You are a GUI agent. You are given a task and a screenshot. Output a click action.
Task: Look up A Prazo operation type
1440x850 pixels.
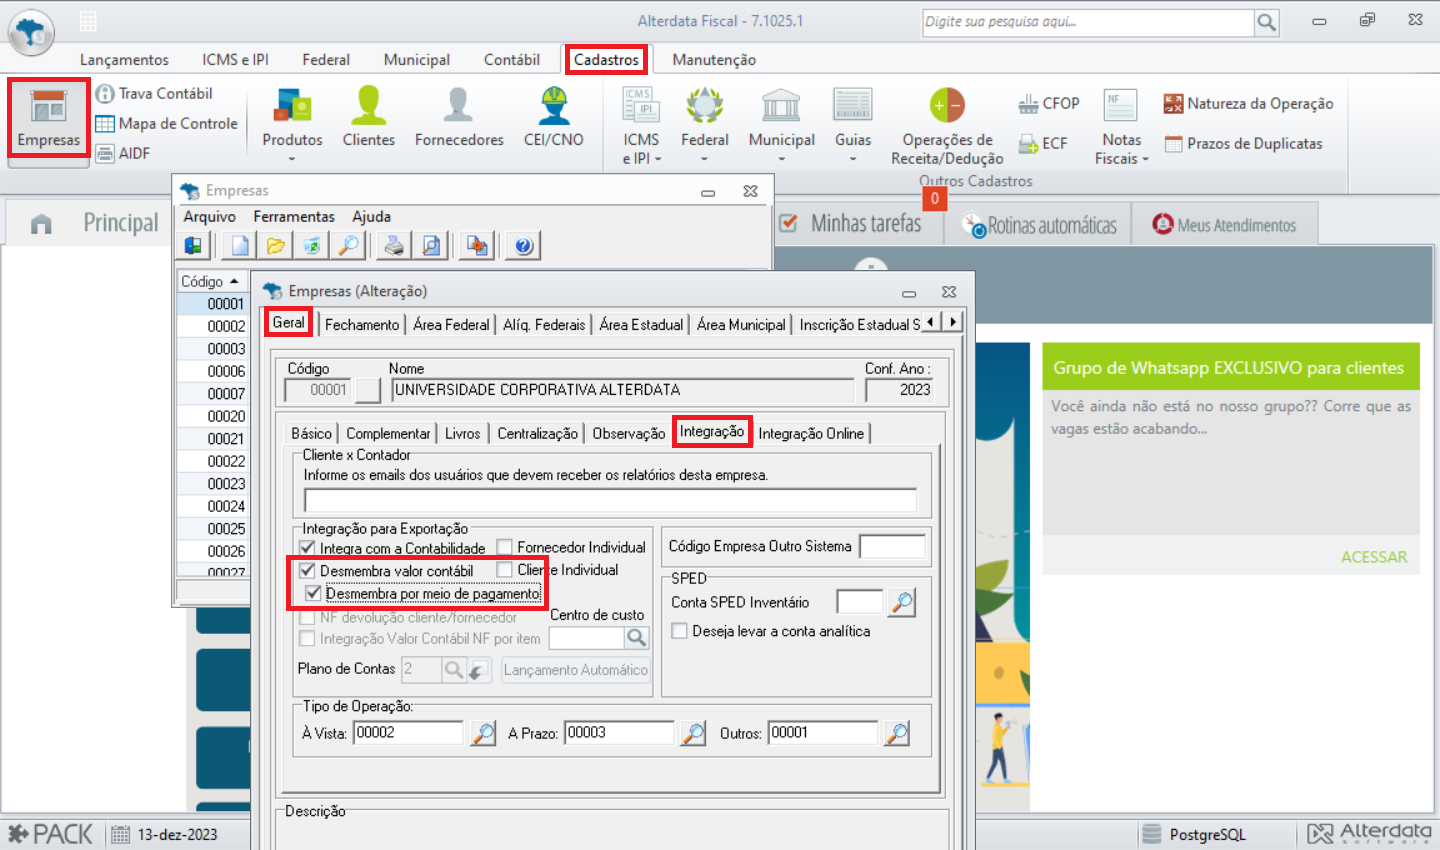pos(693,733)
